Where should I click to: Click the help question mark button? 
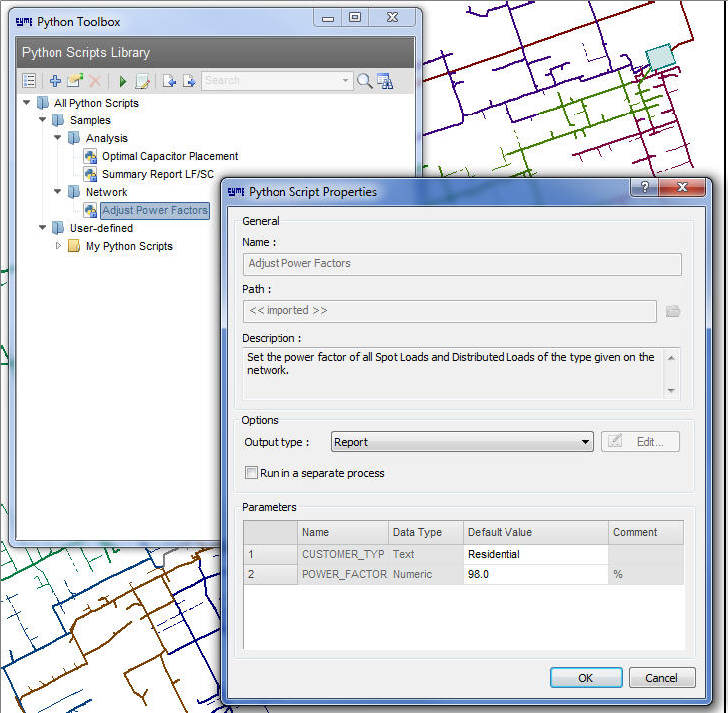[x=645, y=188]
